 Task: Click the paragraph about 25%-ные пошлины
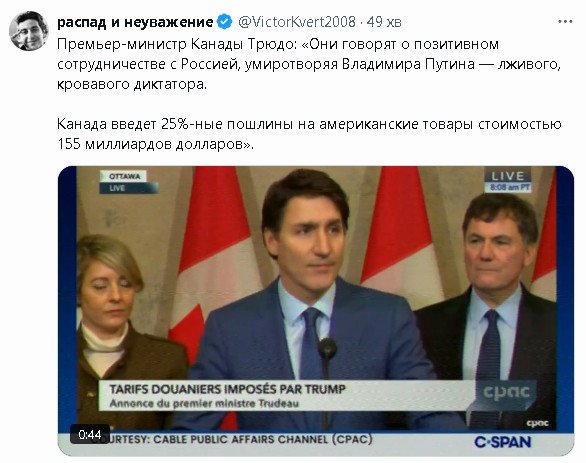pos(309,134)
